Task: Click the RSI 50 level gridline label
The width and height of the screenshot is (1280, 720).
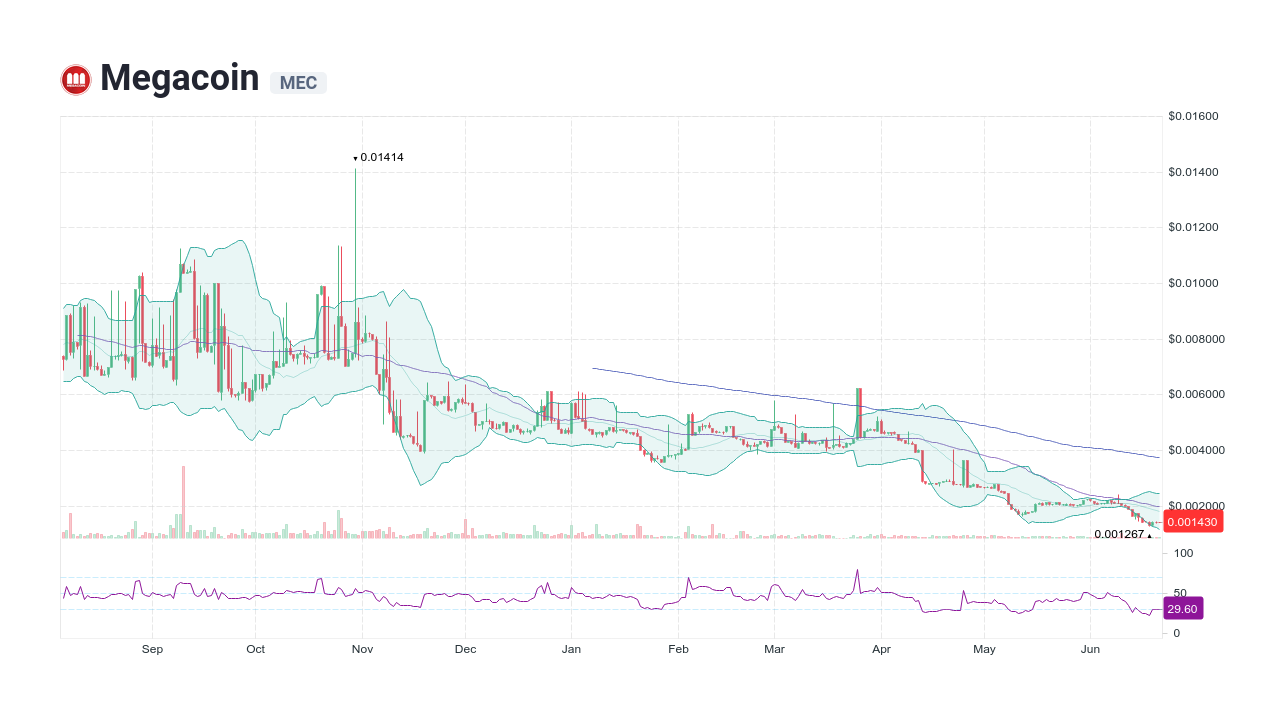Action: click(1182, 590)
